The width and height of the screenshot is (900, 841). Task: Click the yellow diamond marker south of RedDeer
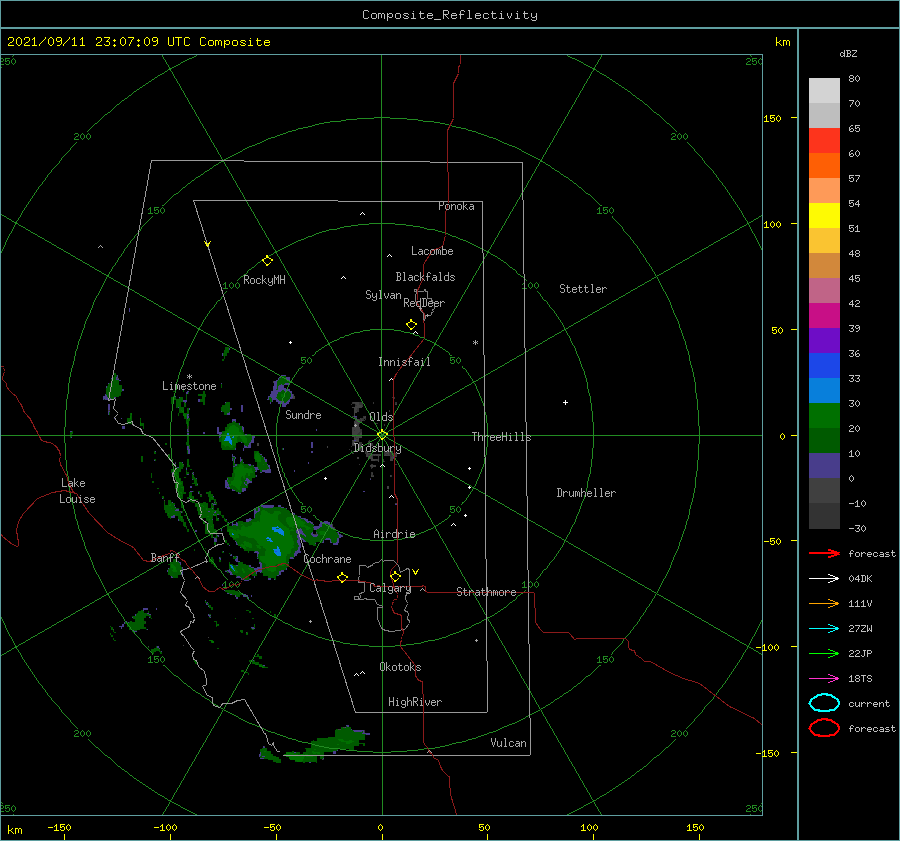click(x=411, y=324)
